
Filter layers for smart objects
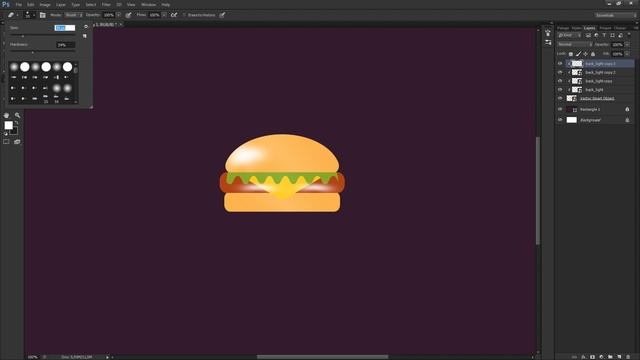click(x=620, y=36)
